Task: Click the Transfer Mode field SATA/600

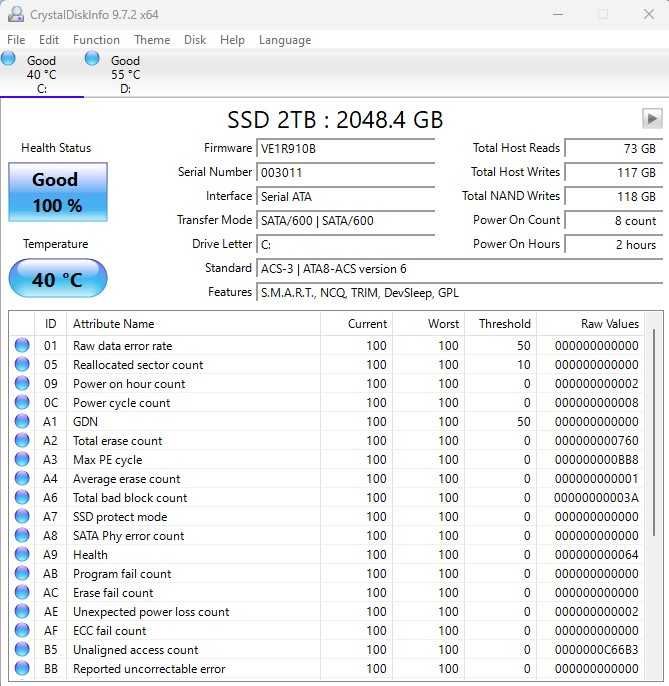Action: 346,220
